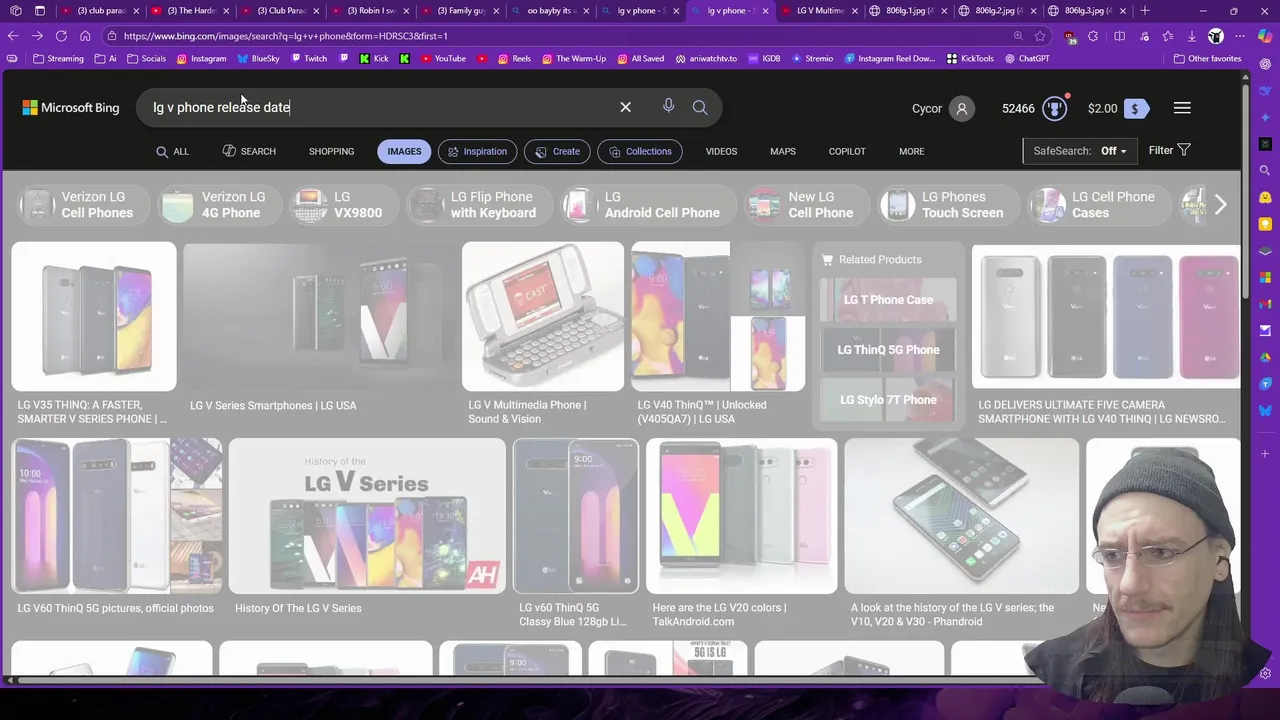Open the browser downloads icon
The image size is (1280, 720).
pos(1192,36)
